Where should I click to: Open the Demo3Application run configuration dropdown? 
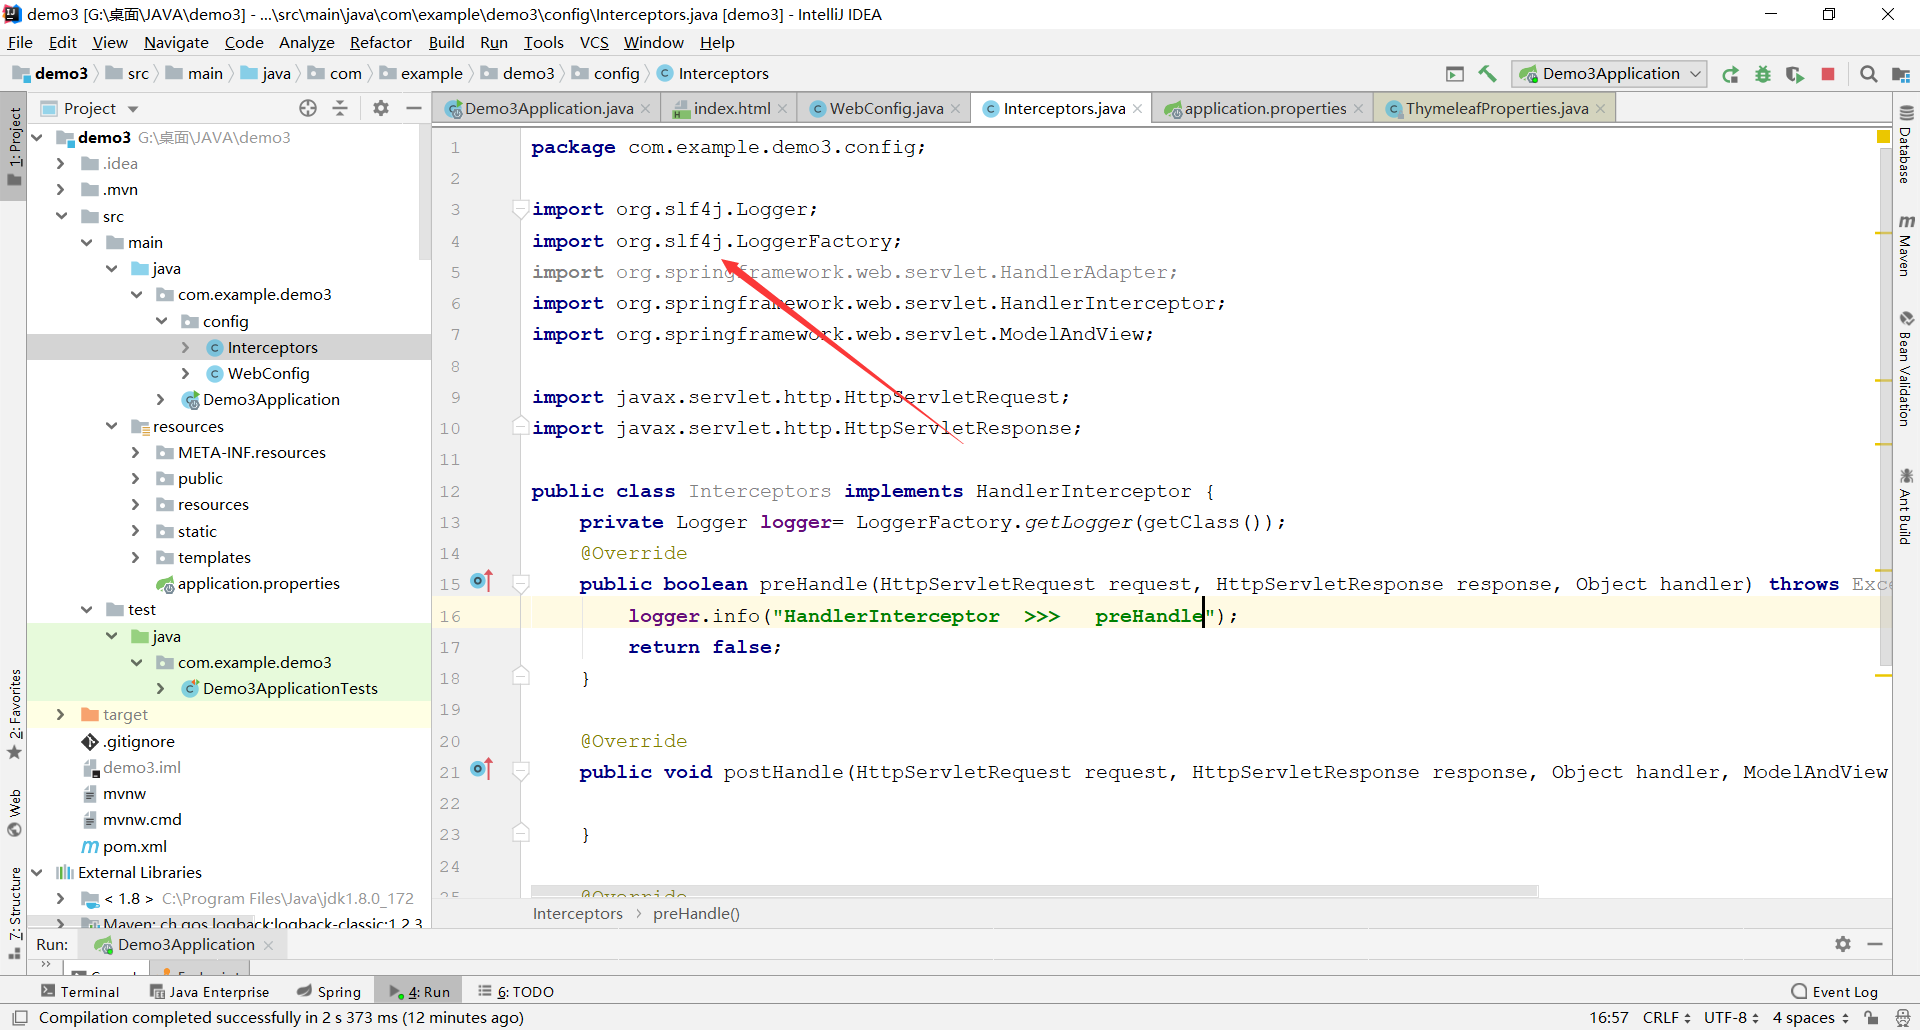pos(1610,74)
